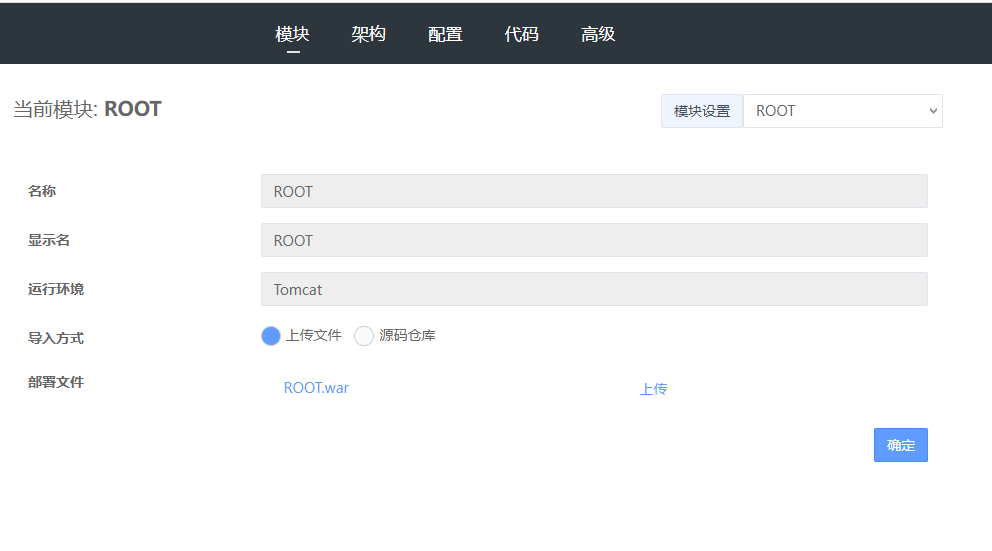Click the 运行环境 label
992x551 pixels.
56,289
